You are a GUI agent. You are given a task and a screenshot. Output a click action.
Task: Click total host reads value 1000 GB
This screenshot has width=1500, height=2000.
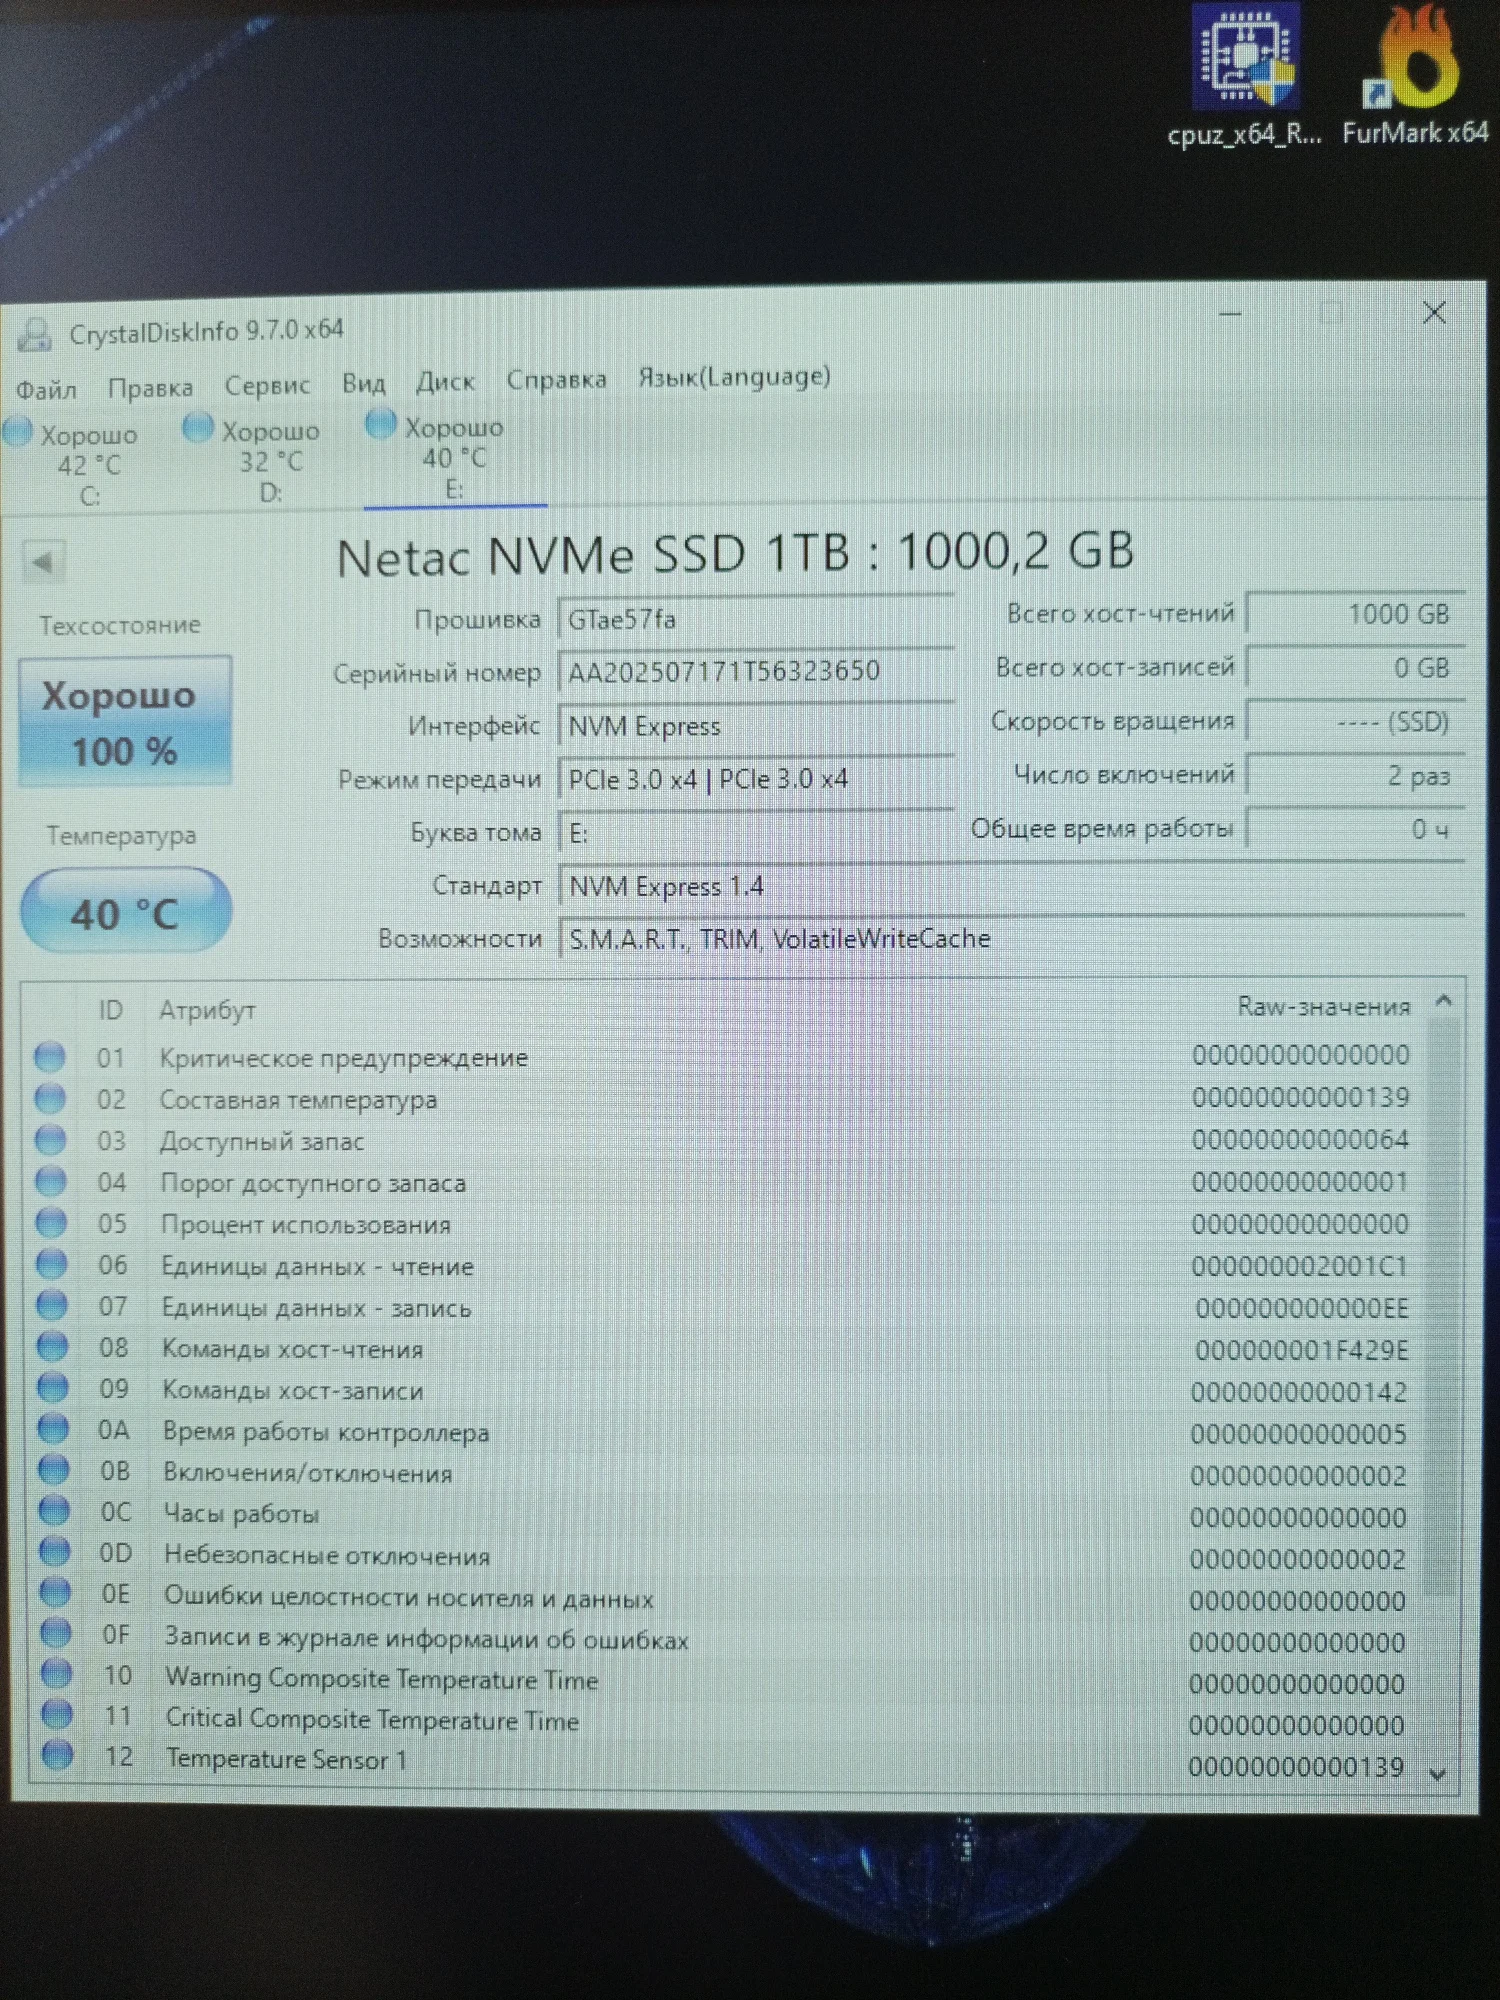(x=1356, y=614)
